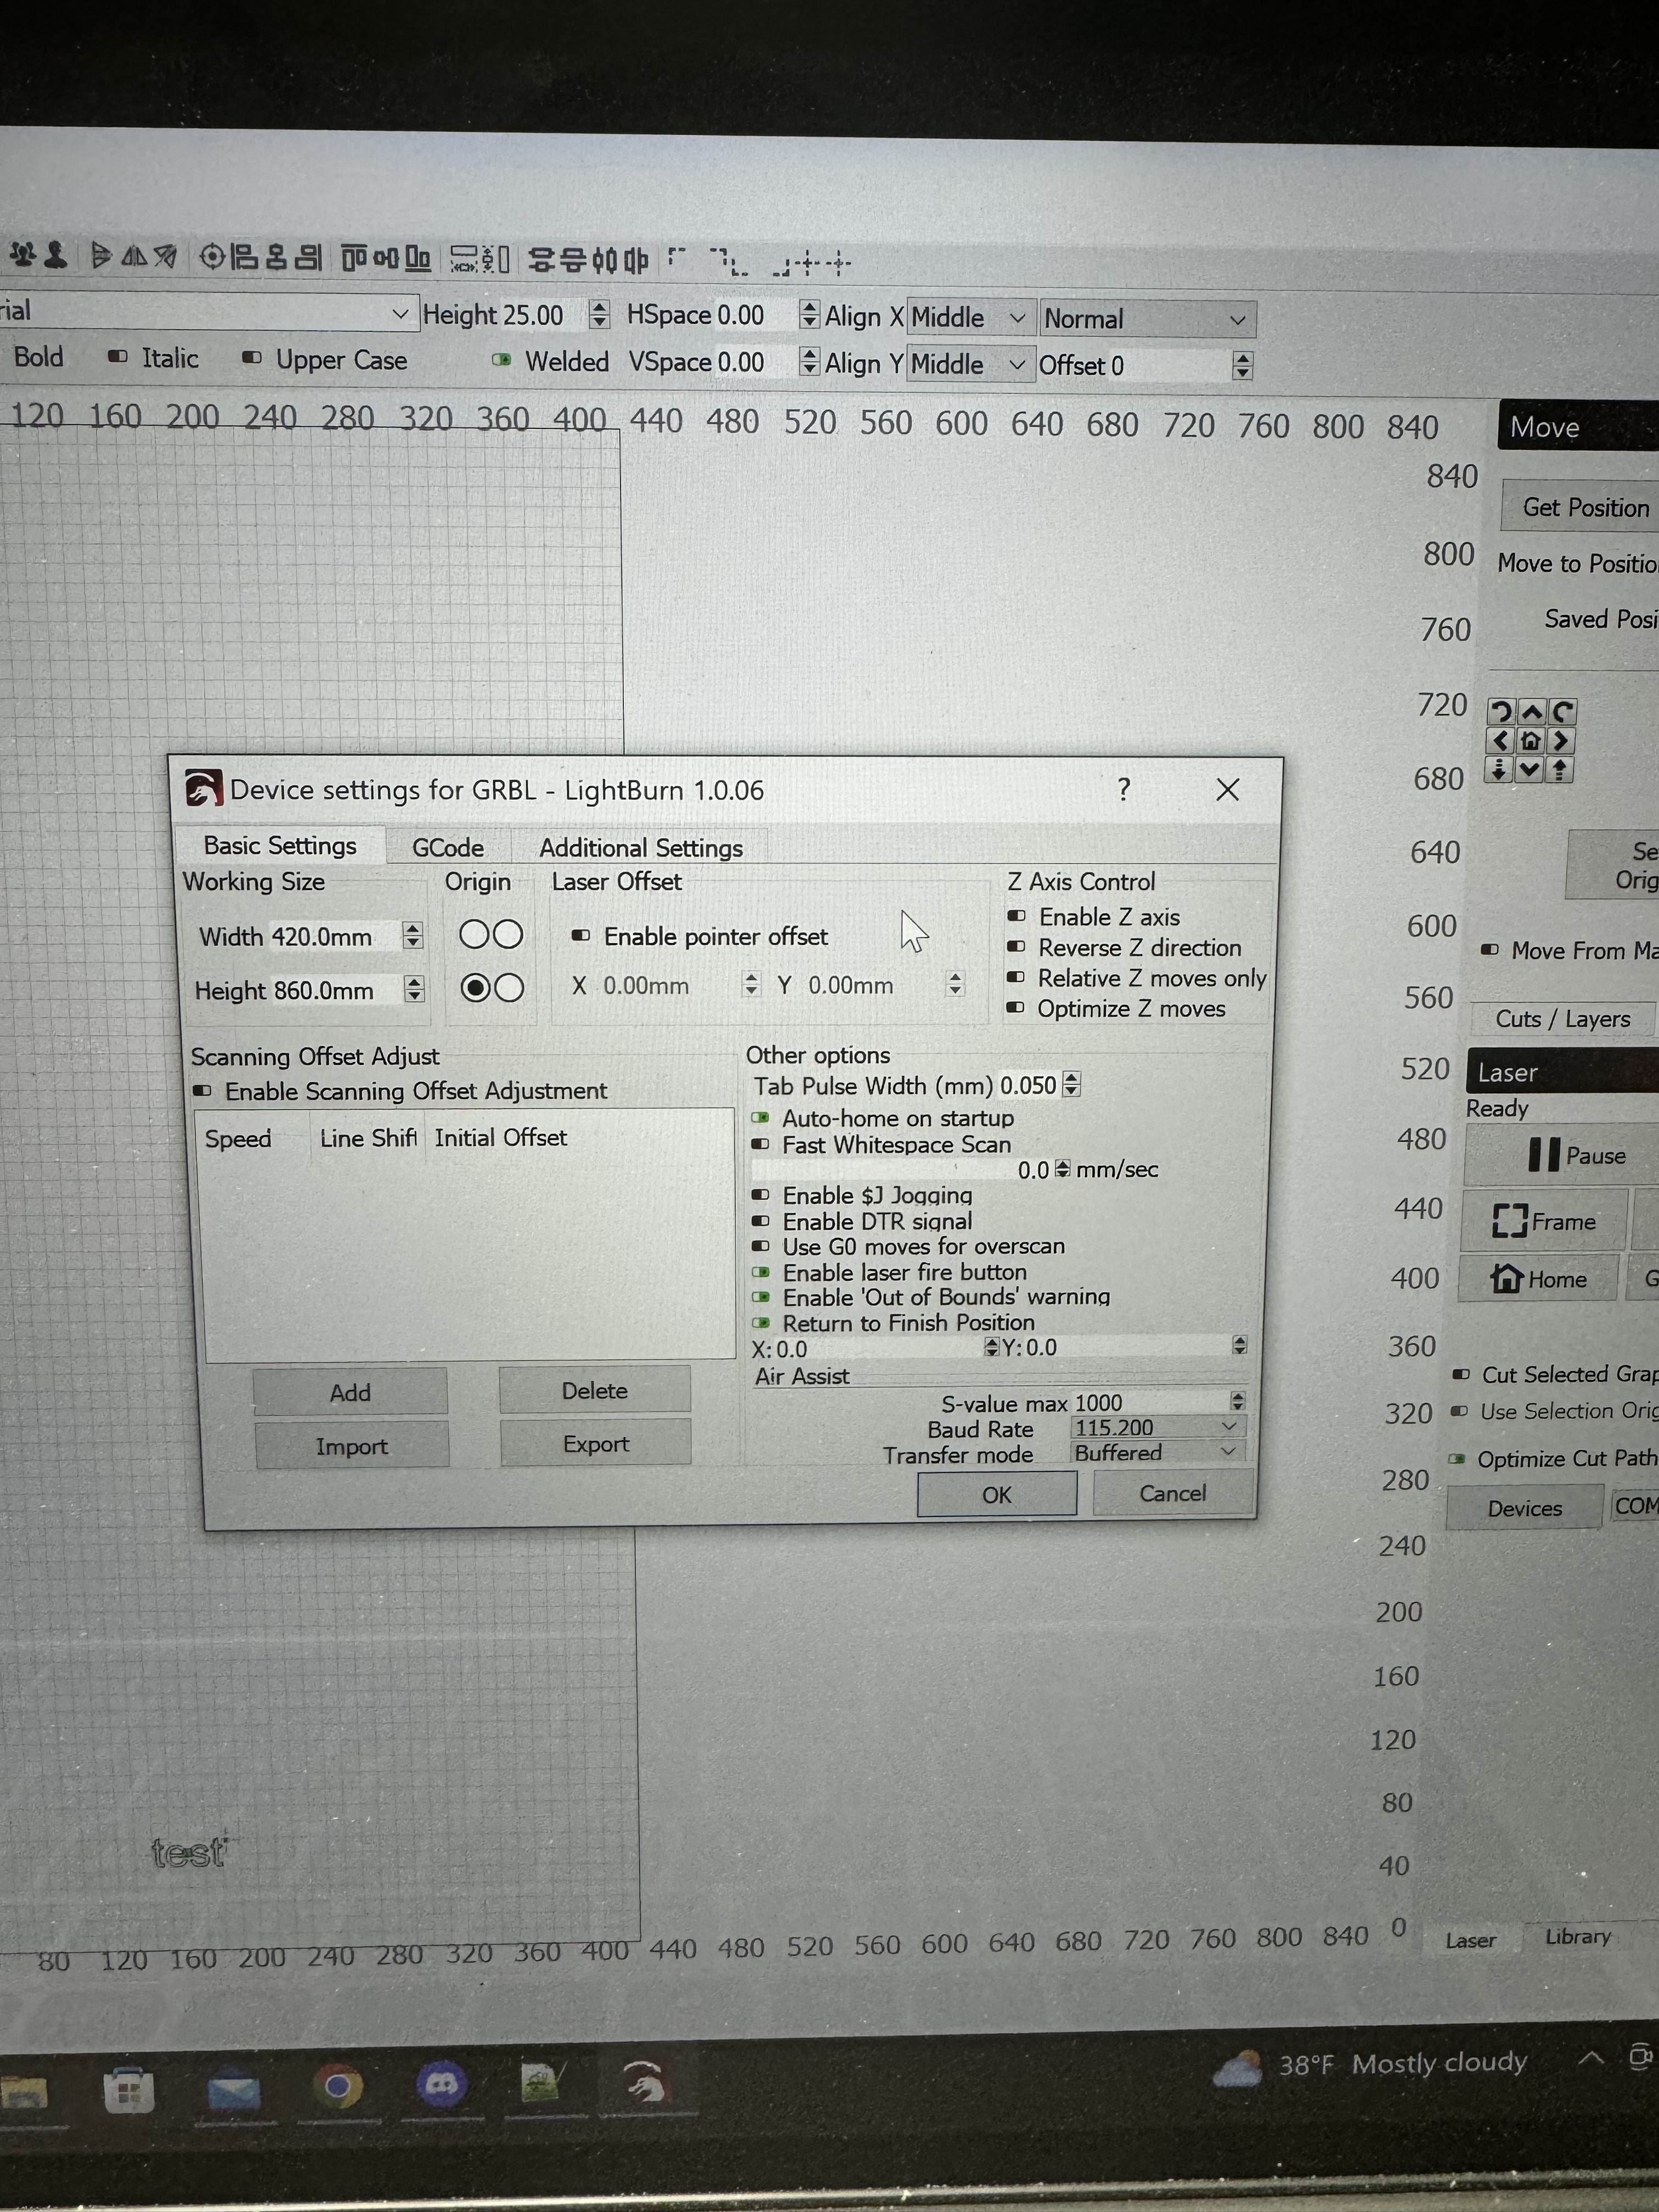Image resolution: width=1659 pixels, height=2212 pixels.
Task: Click the align right edges toolbar icon
Action: (x=308, y=258)
